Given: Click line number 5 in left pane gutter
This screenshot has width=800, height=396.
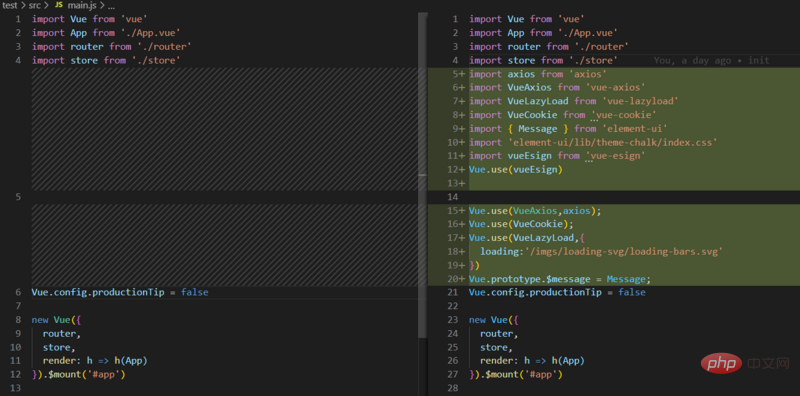Looking at the screenshot, I should (x=18, y=197).
